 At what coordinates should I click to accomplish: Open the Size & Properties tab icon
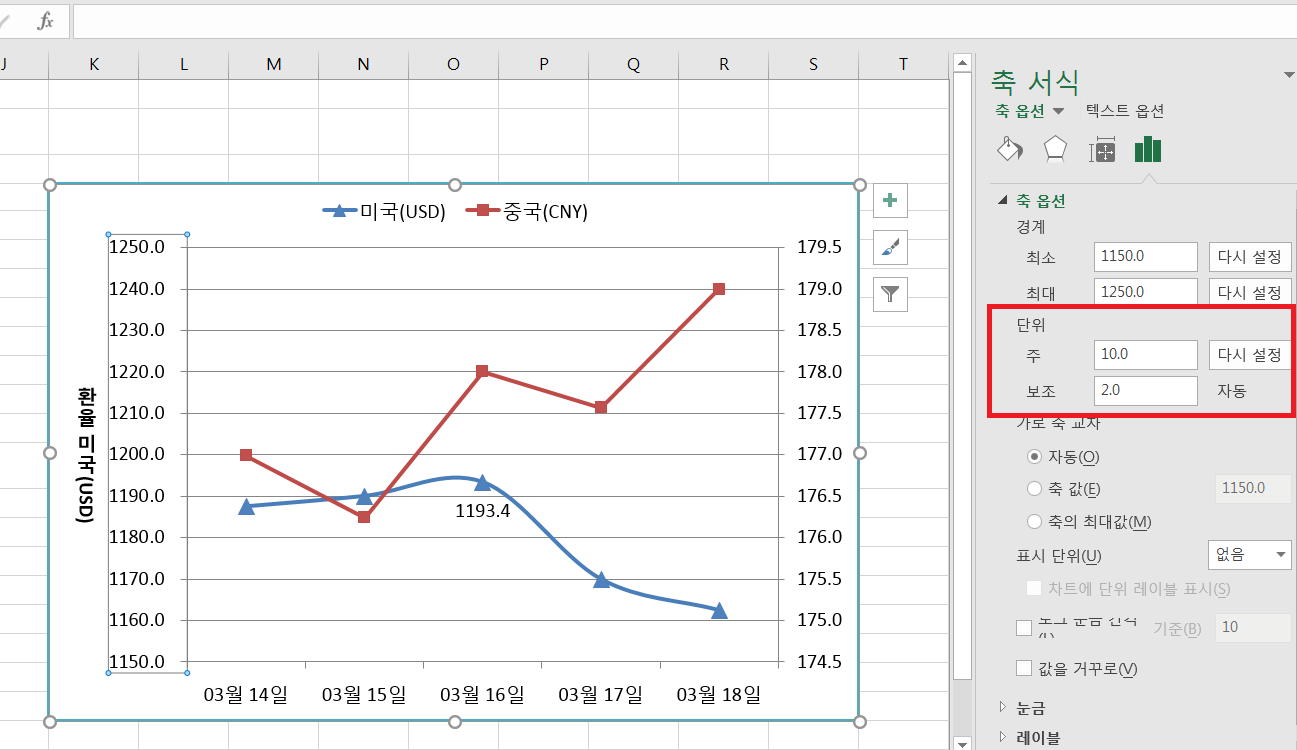1102,151
